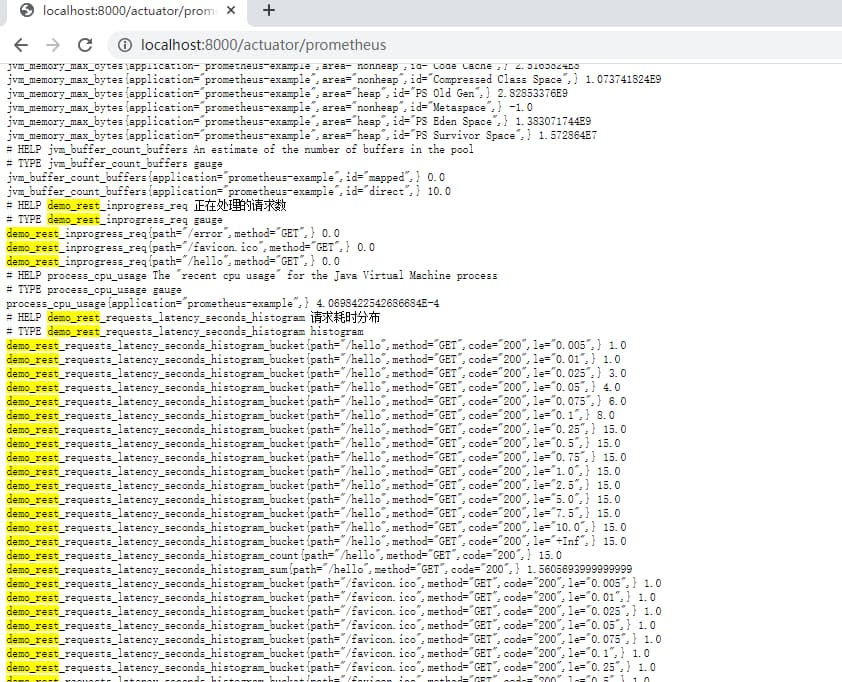The image size is (842, 682).
Task: Close the localhost:8000 tab
Action: click(232, 11)
